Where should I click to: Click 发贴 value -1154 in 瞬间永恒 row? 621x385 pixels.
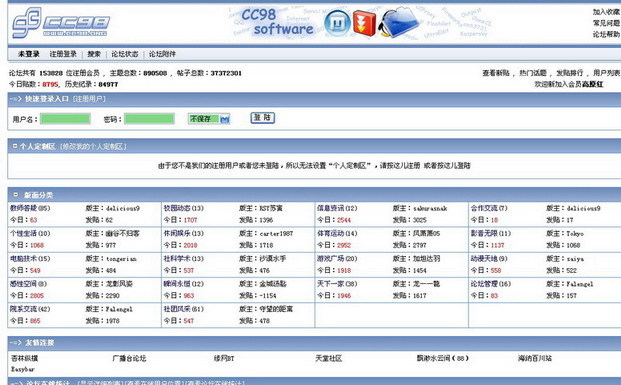pyautogui.click(x=268, y=295)
